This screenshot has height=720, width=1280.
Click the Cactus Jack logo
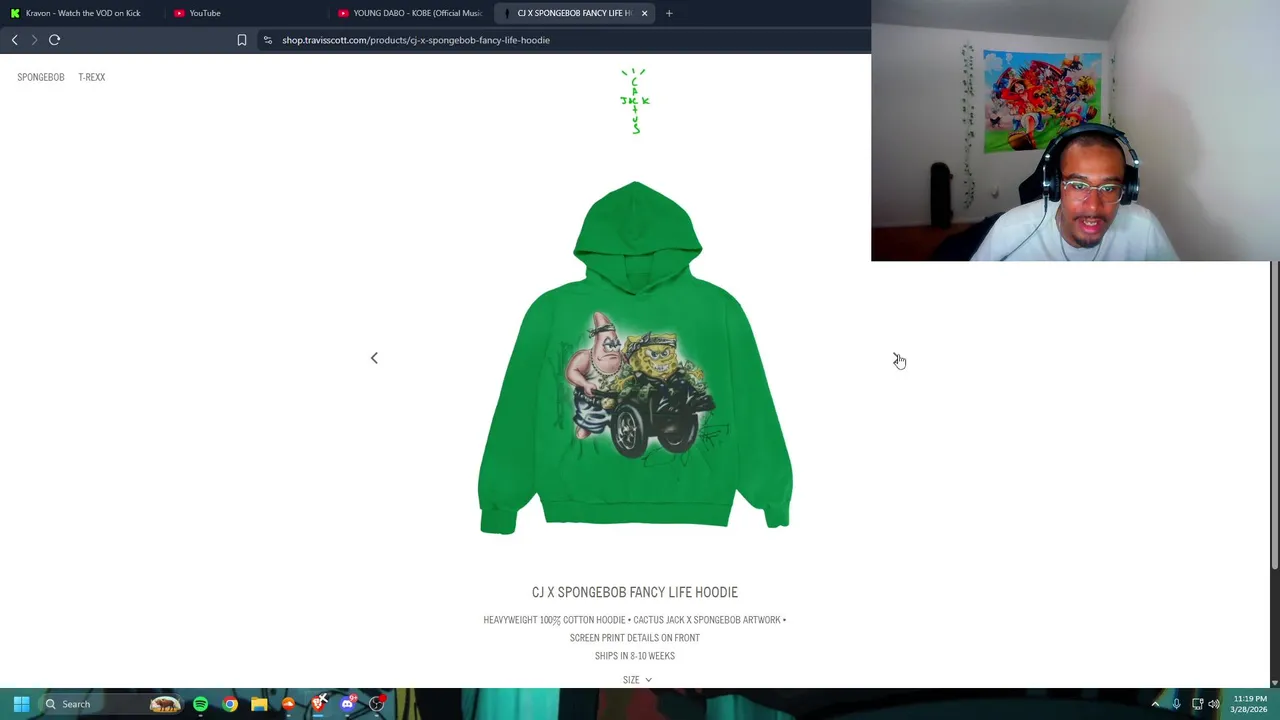coord(635,101)
